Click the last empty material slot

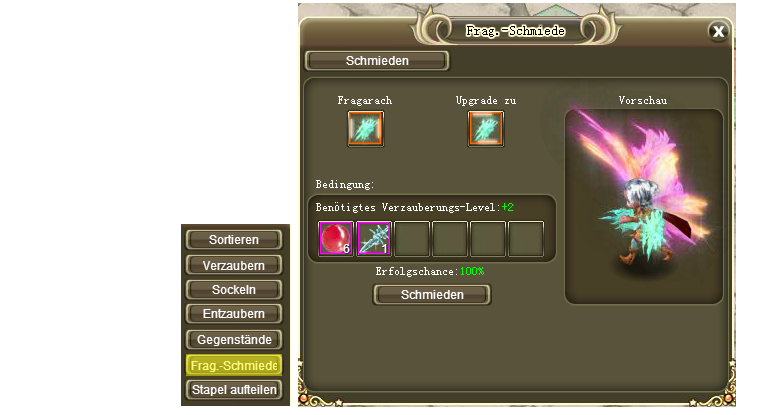point(526,238)
